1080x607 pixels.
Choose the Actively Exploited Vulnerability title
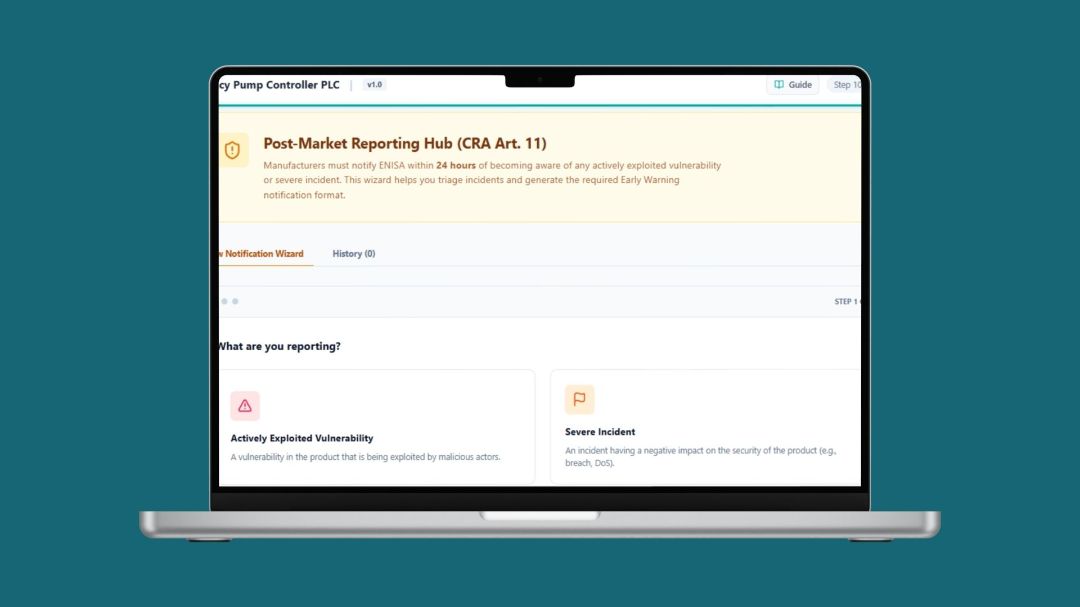click(x=302, y=438)
